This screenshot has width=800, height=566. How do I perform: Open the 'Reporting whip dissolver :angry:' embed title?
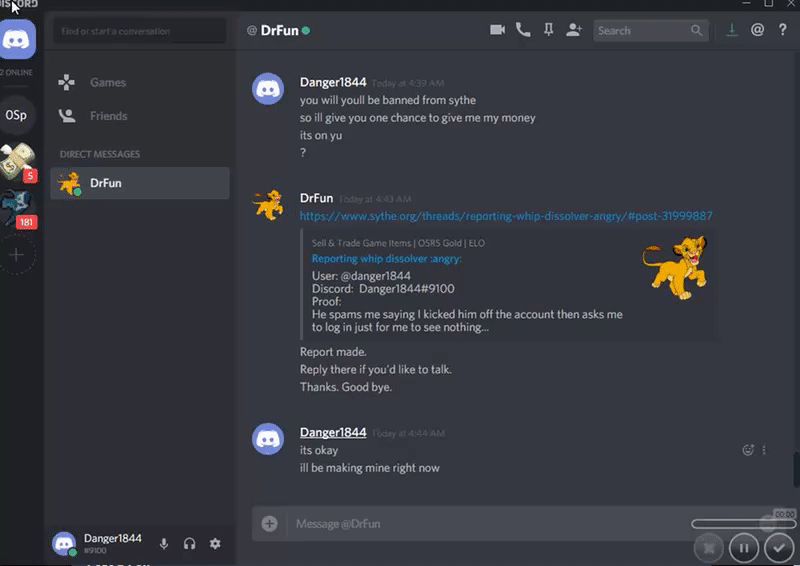tap(386, 259)
